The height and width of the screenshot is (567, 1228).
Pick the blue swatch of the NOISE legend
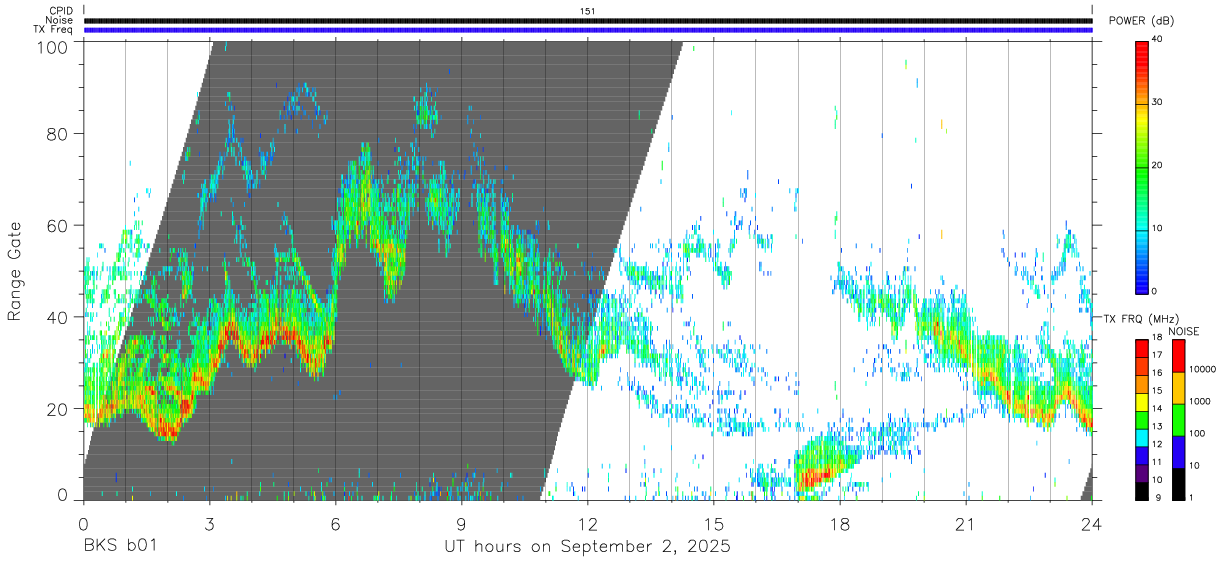(1178, 452)
